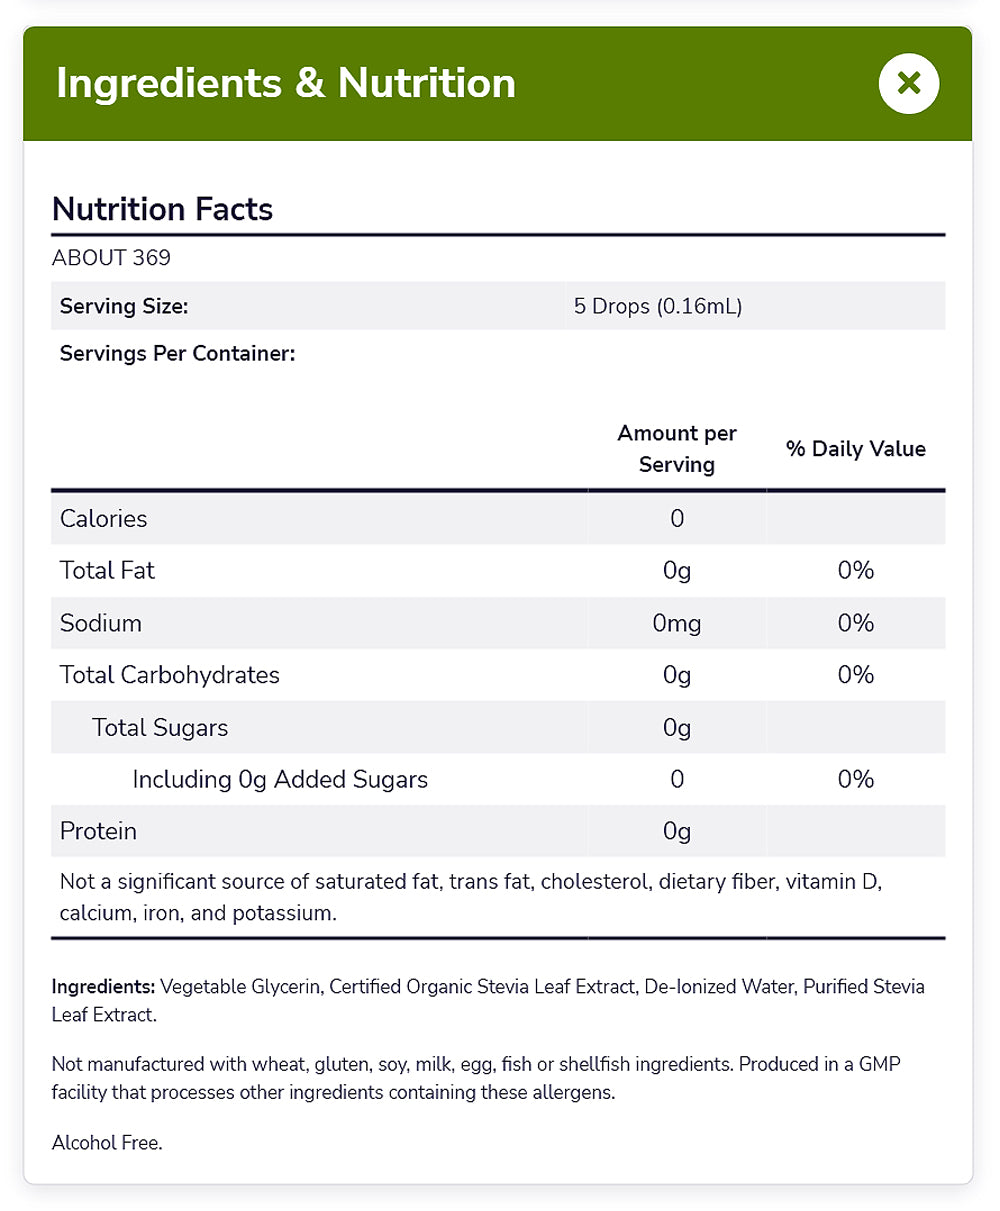Click the Alcohol Free text

tap(106, 1143)
